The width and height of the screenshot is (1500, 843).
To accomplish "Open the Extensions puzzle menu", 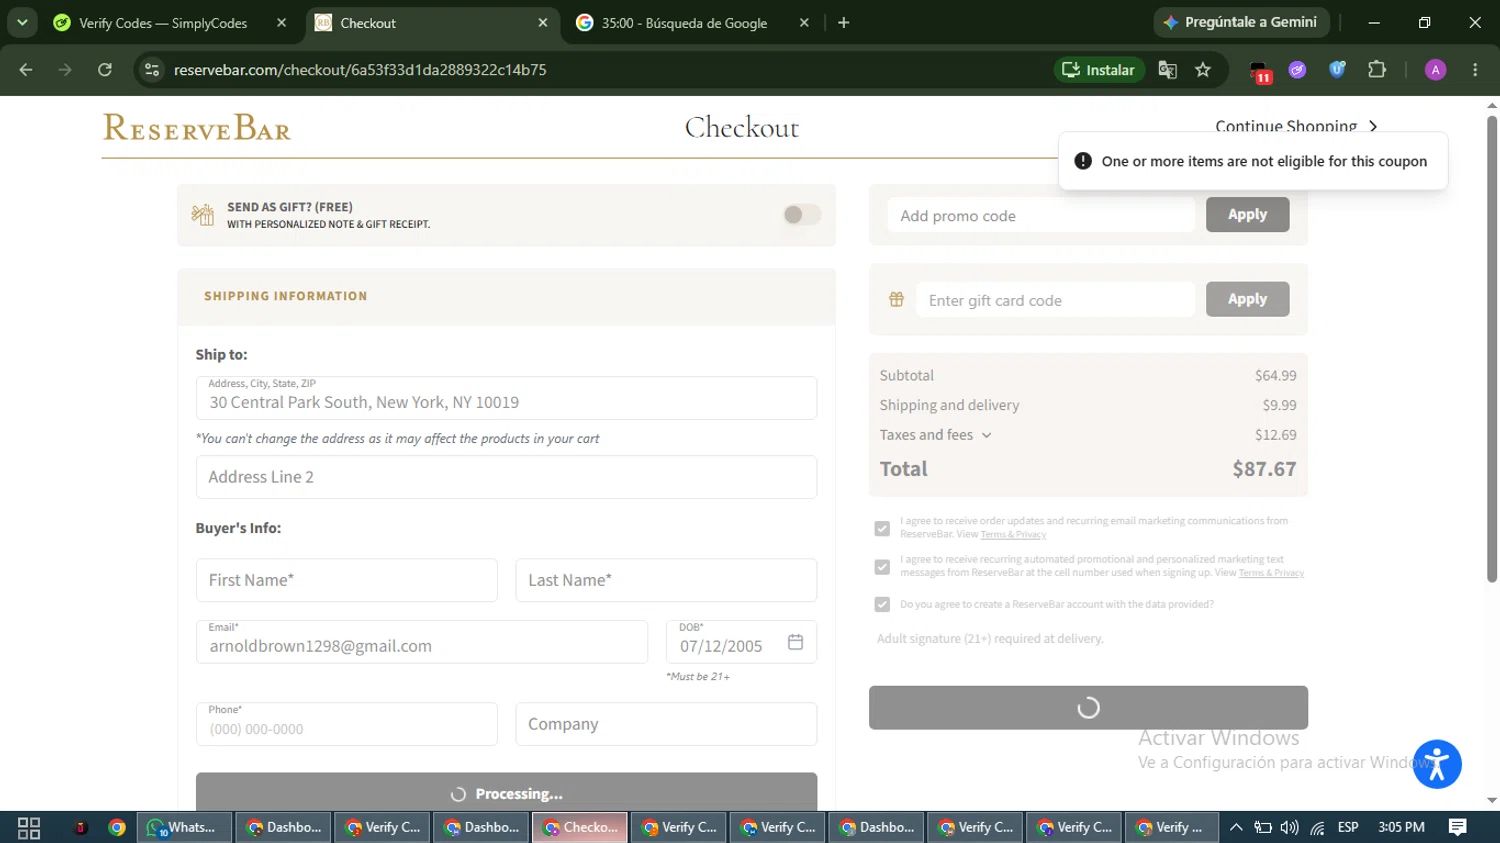I will (x=1377, y=69).
